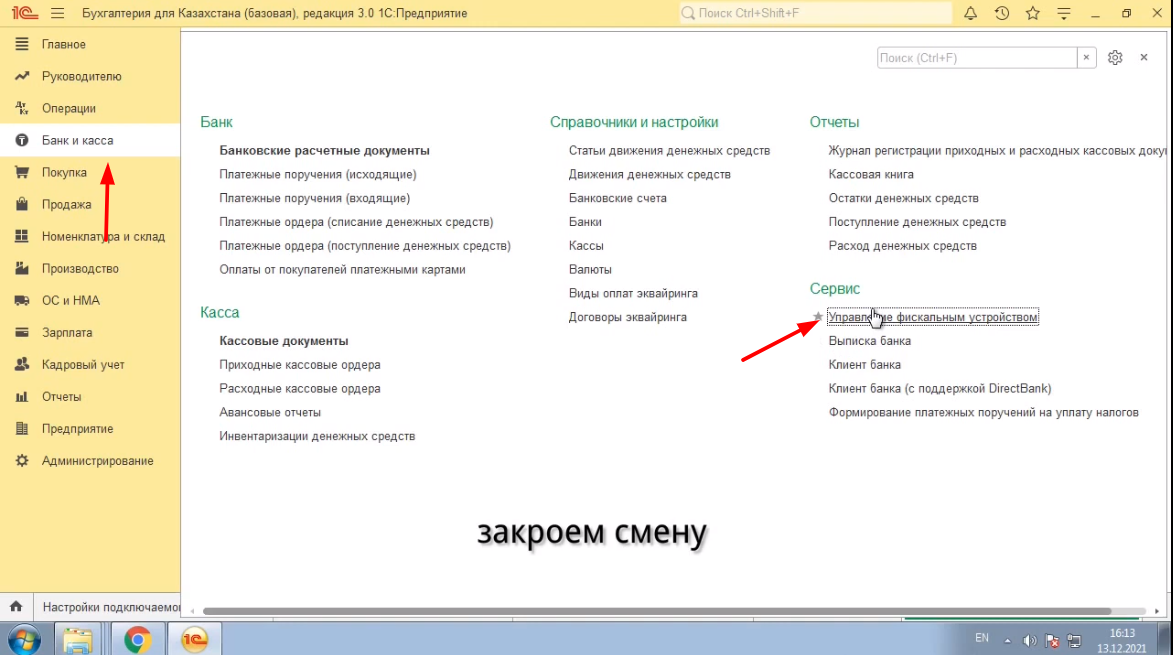The image size is (1173, 655).
Task: Open Статьи движения денежных средств
Action: coord(669,150)
